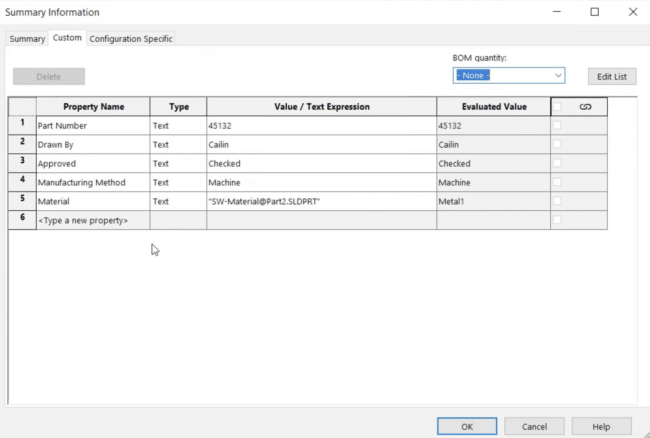Click the 'Part Number' property name cell

coord(93,126)
